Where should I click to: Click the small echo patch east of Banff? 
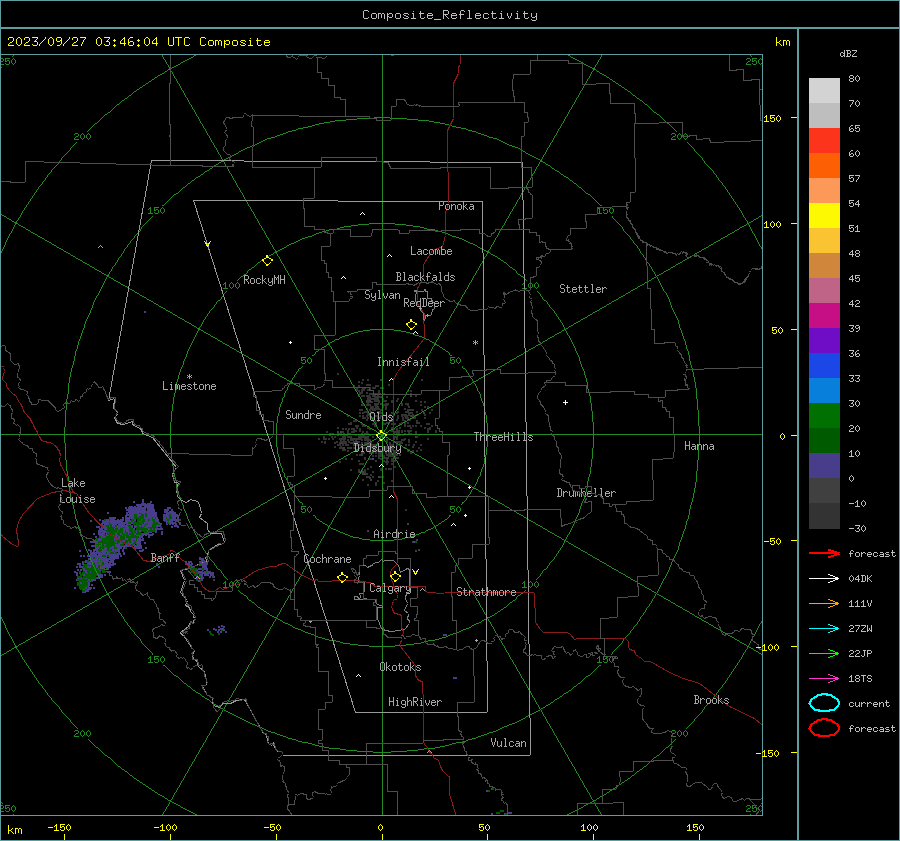click(x=201, y=568)
